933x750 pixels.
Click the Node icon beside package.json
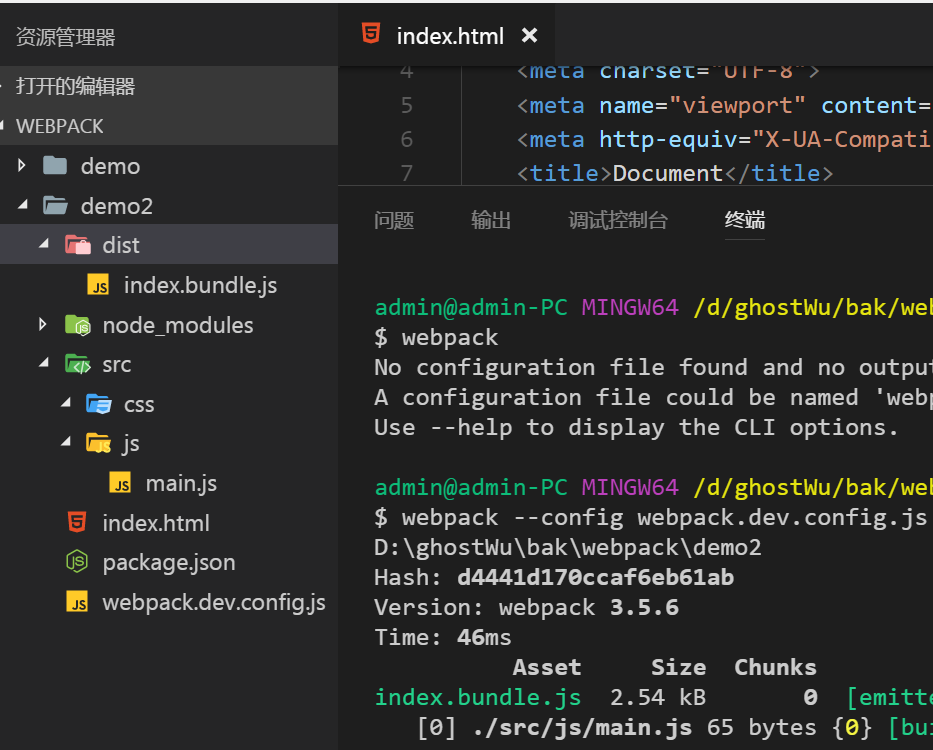[77, 562]
